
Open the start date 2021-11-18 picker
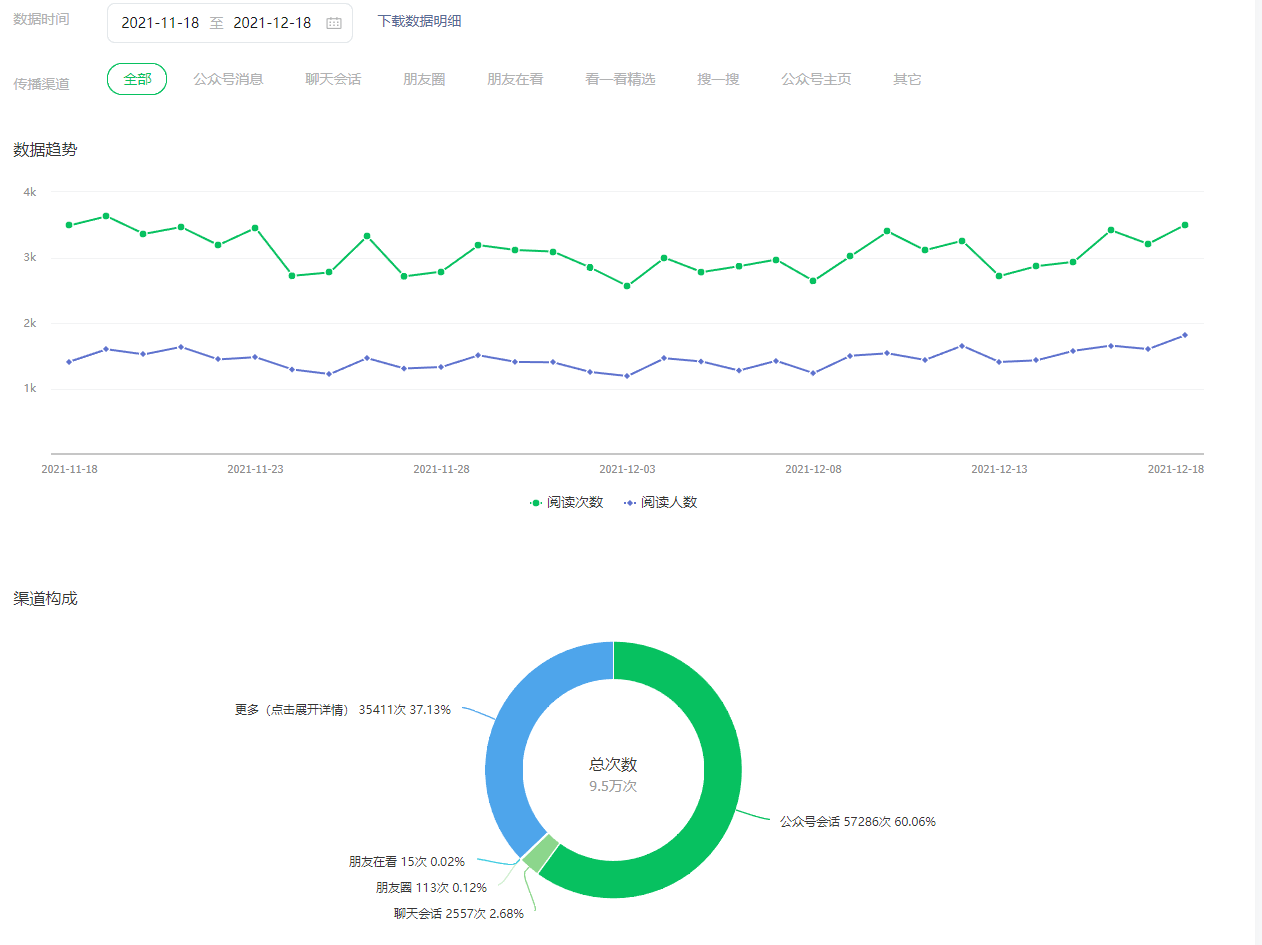[160, 23]
